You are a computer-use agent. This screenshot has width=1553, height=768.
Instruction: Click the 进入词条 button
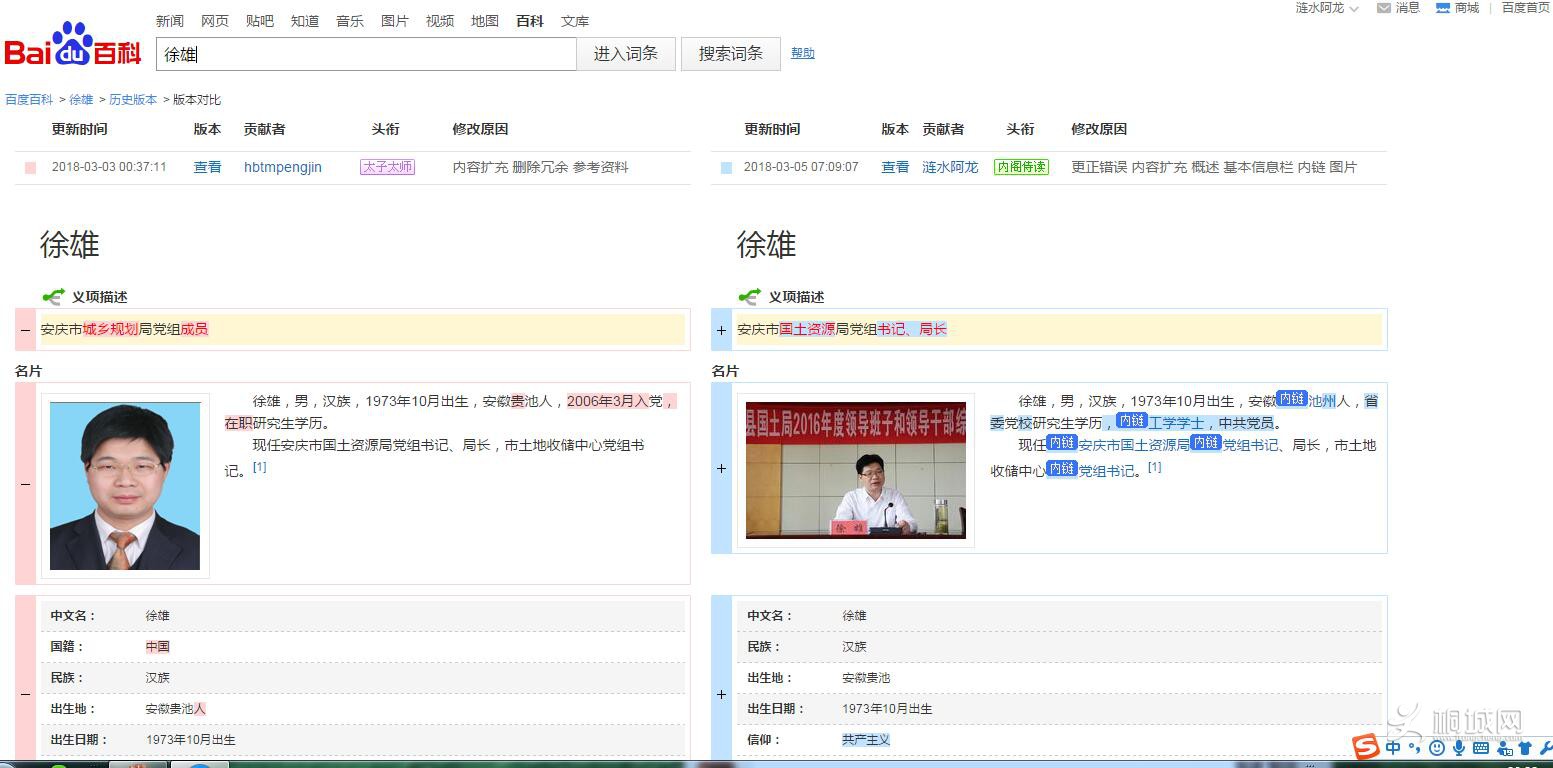(626, 54)
